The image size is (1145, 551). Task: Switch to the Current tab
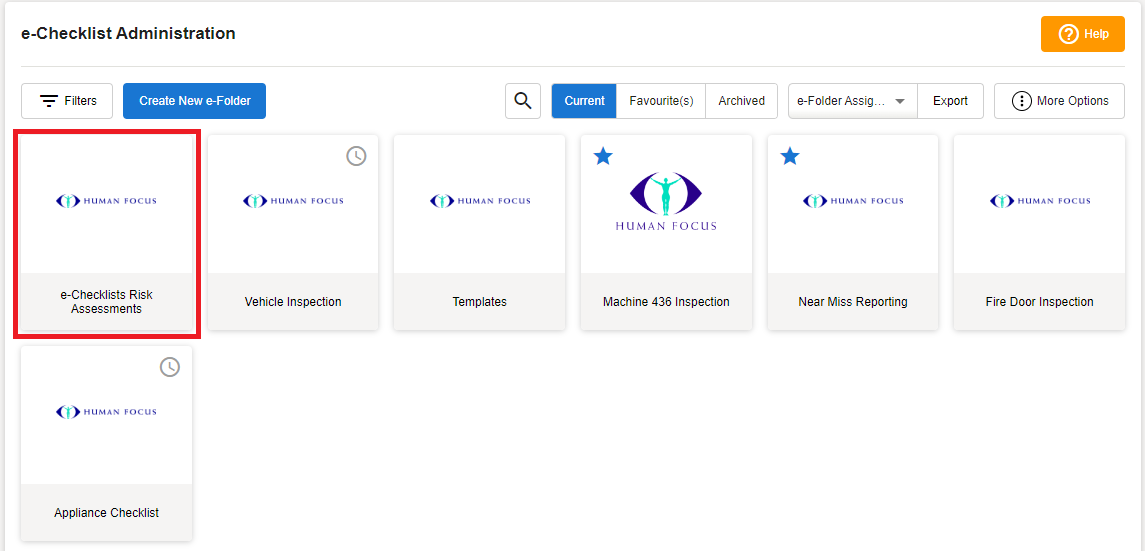click(584, 101)
